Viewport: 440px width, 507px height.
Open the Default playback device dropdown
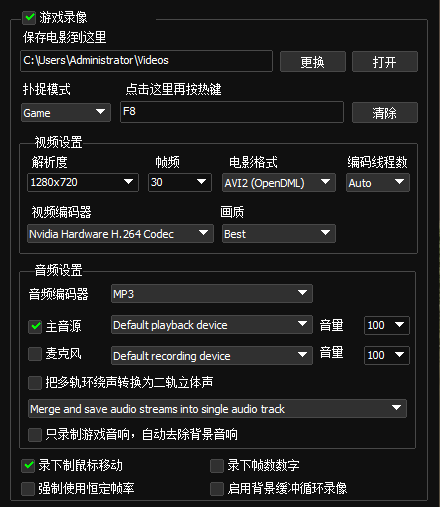(x=212, y=325)
